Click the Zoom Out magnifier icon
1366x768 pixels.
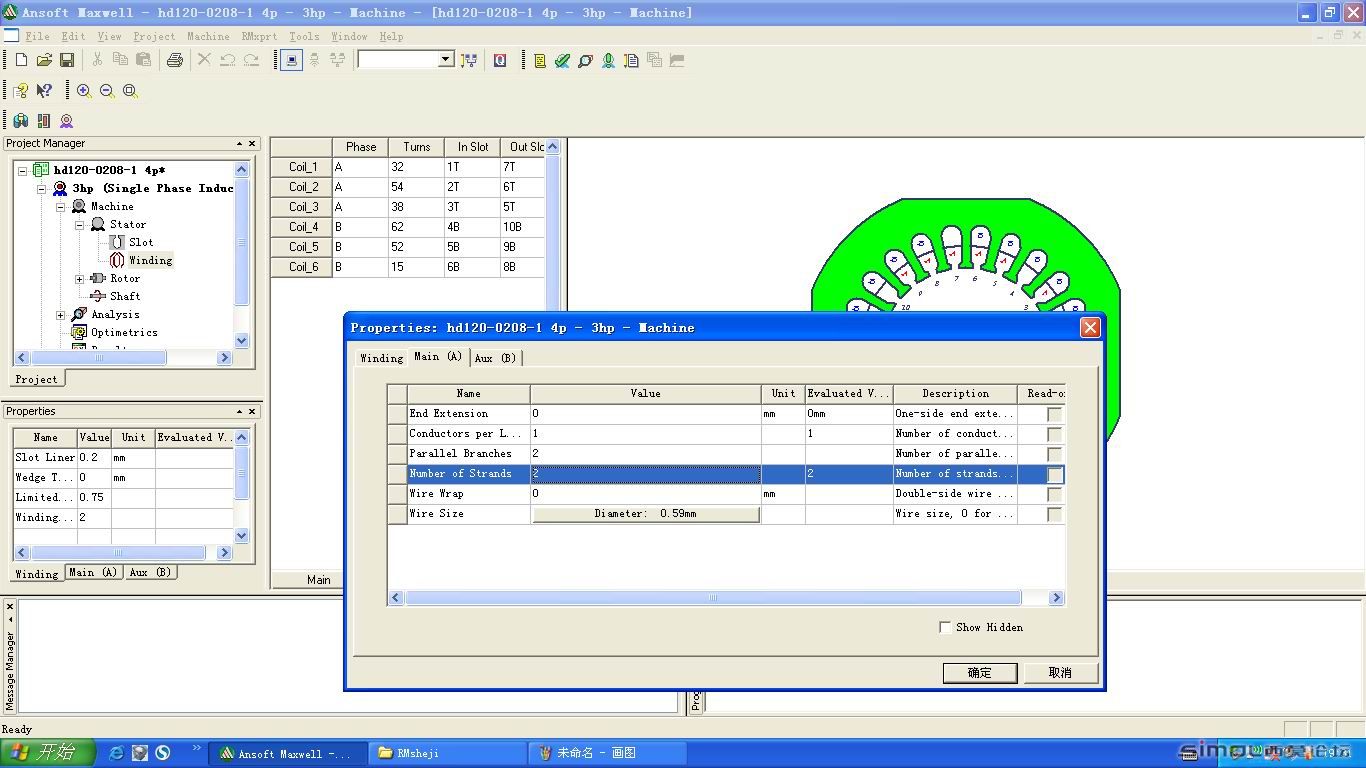[107, 90]
